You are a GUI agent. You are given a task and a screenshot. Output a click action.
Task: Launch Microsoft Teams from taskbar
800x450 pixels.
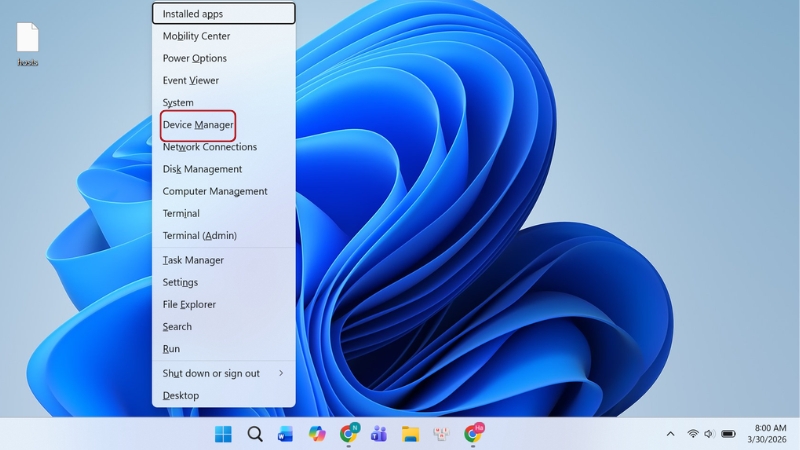[x=379, y=434]
